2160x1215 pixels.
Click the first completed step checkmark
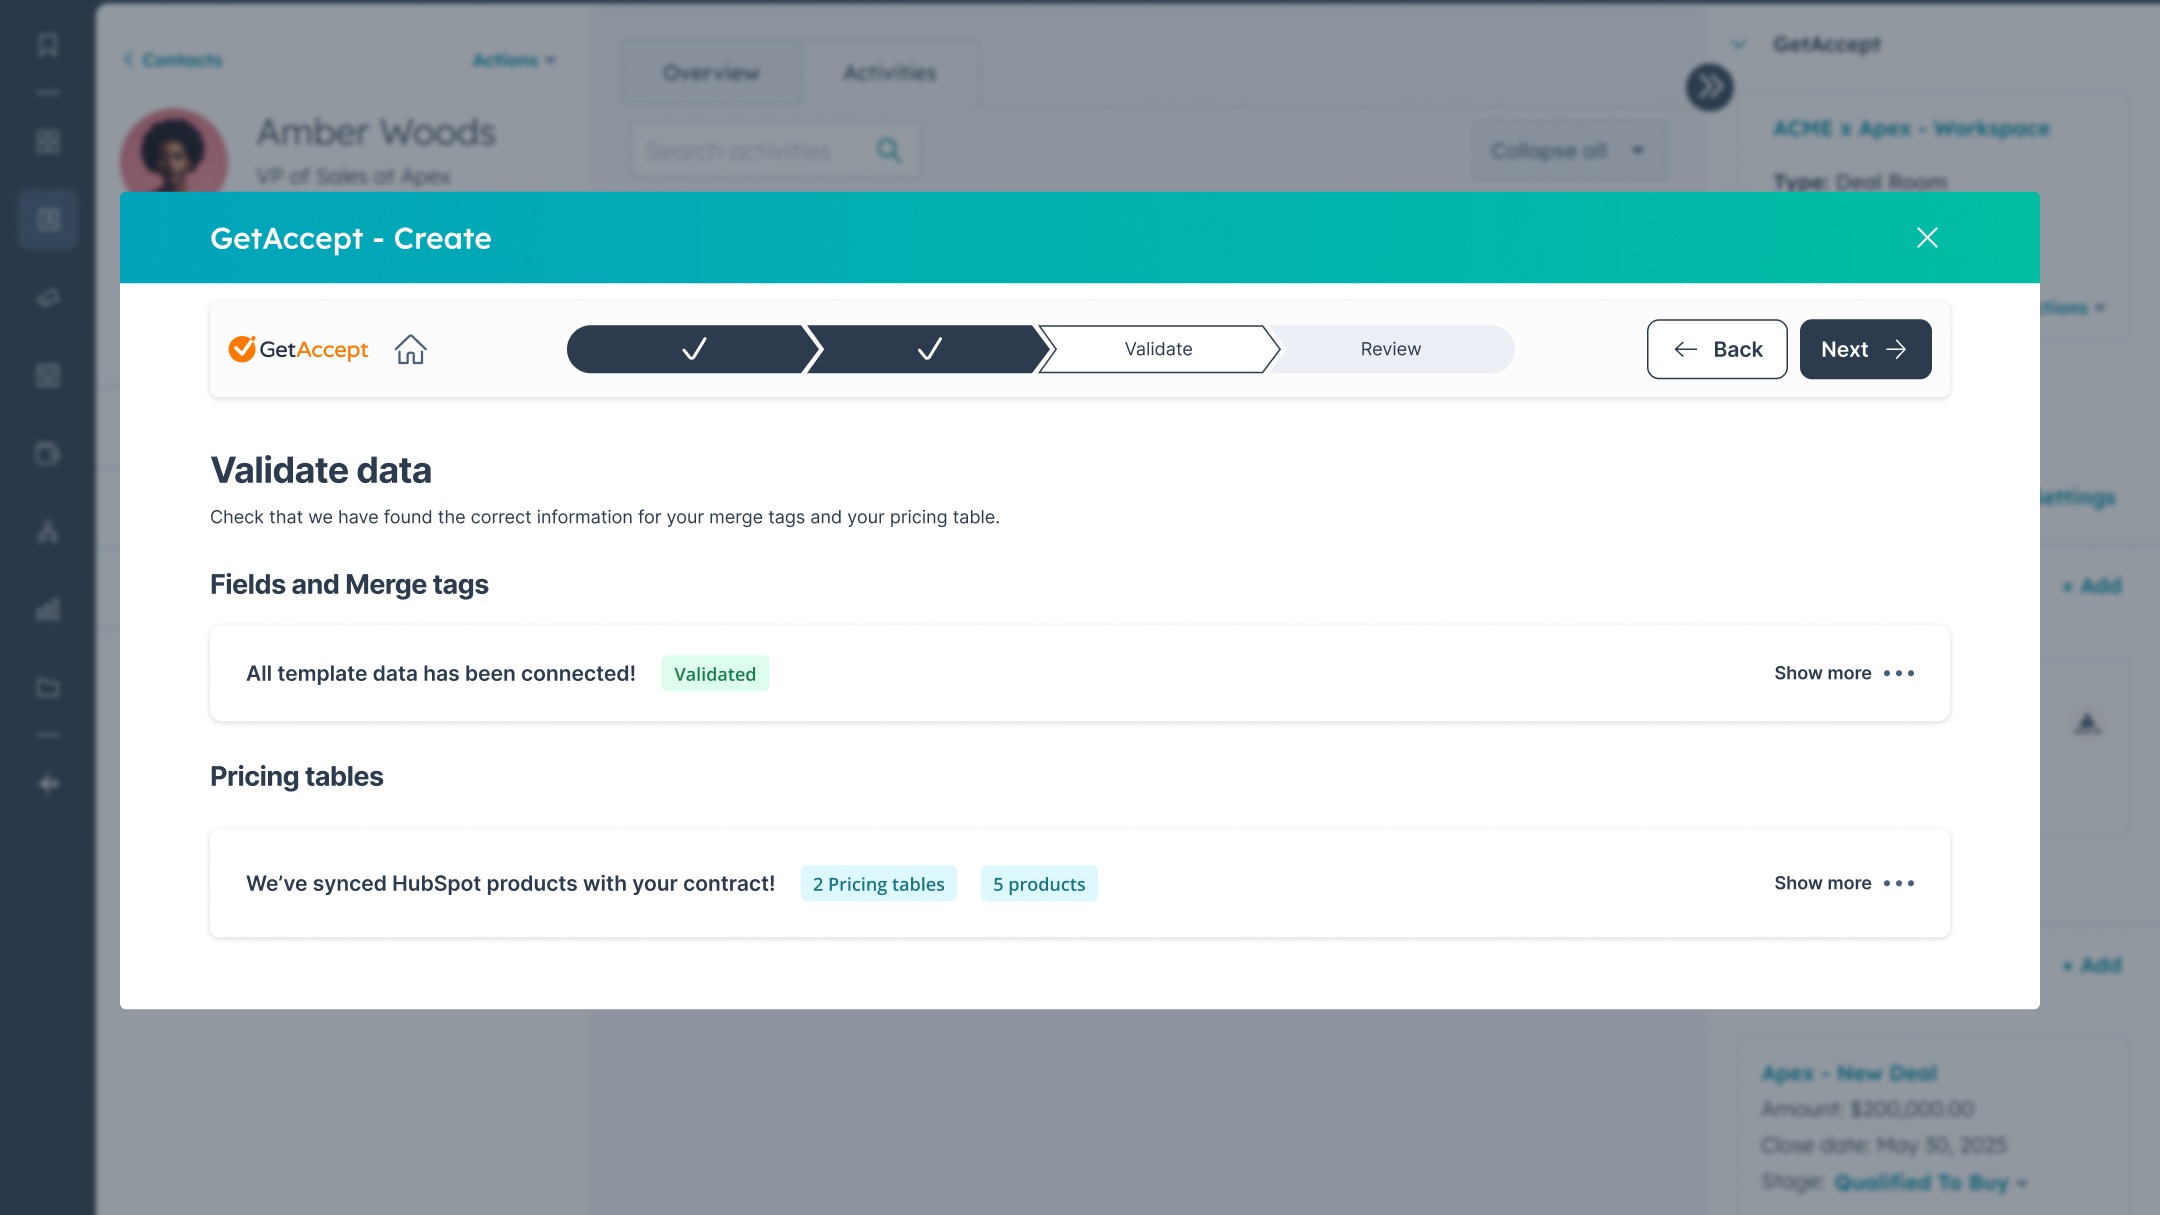click(693, 349)
